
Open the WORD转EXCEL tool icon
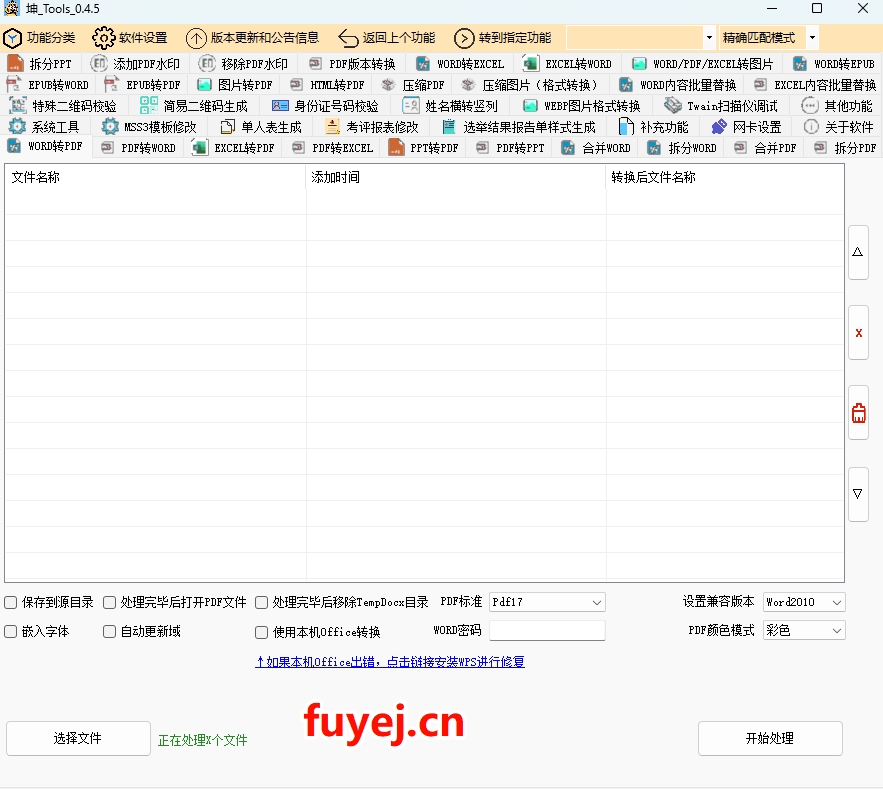(x=422, y=64)
